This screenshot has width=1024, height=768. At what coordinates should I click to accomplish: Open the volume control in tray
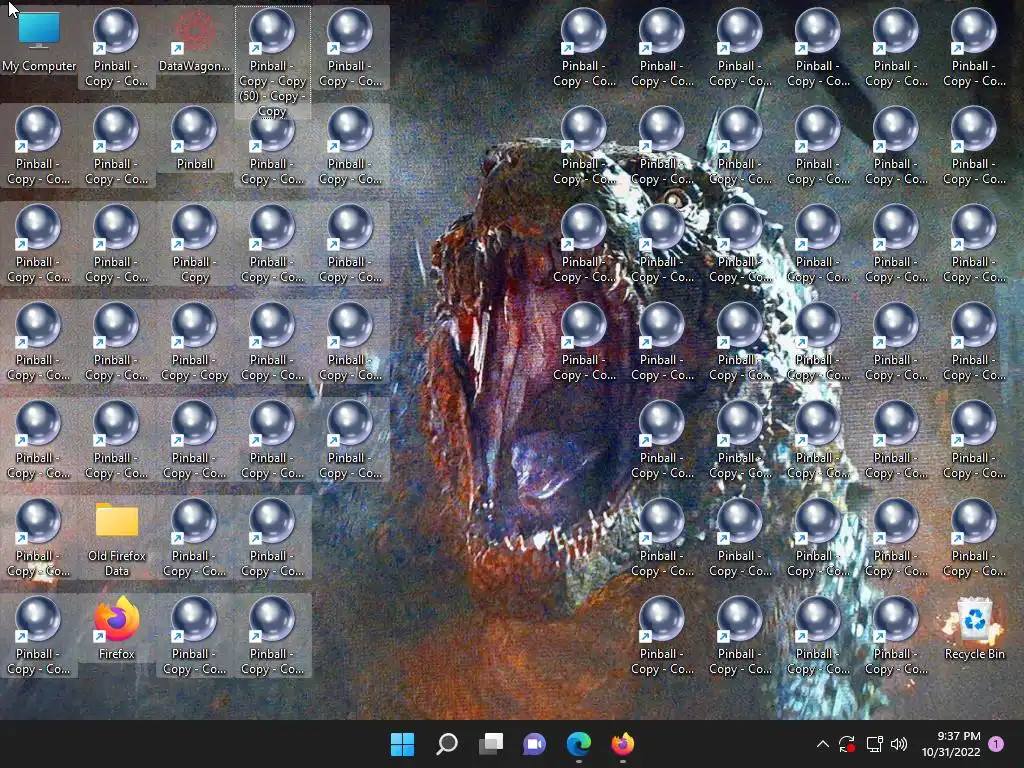[899, 744]
